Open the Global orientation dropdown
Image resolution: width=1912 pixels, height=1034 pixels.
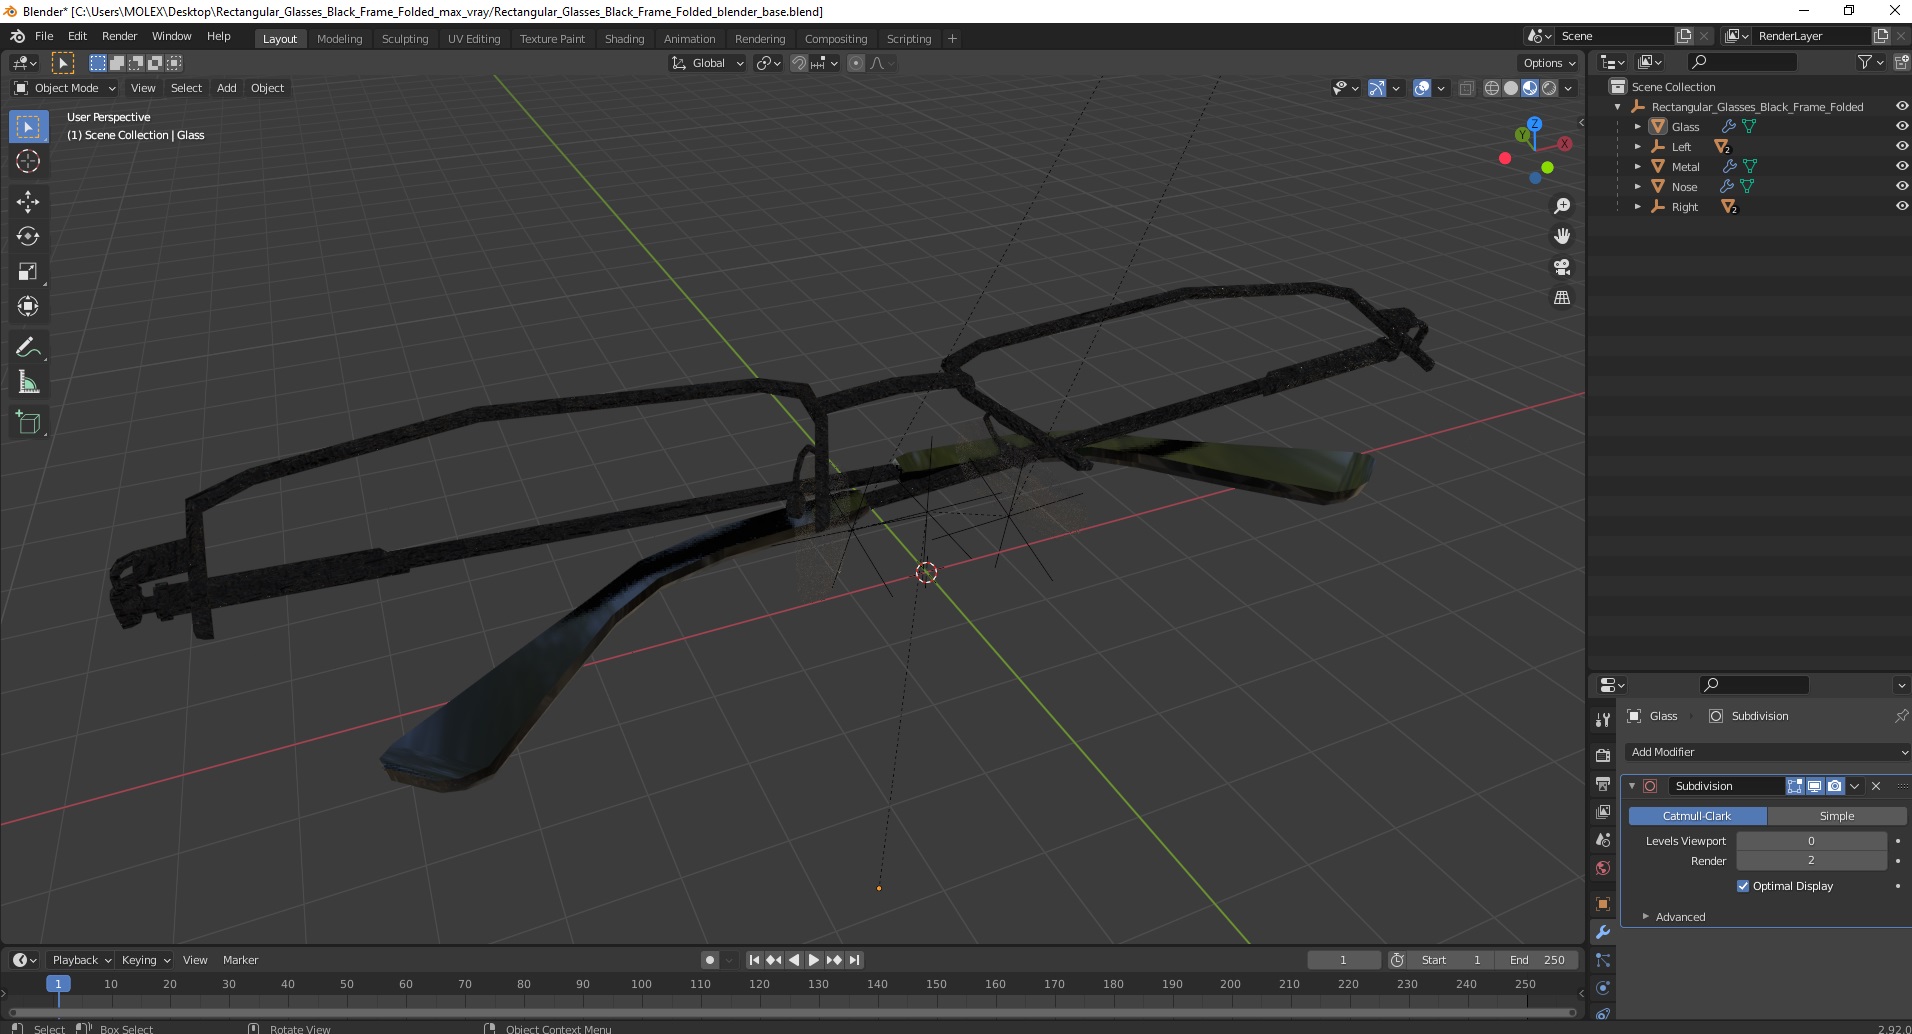tap(707, 63)
